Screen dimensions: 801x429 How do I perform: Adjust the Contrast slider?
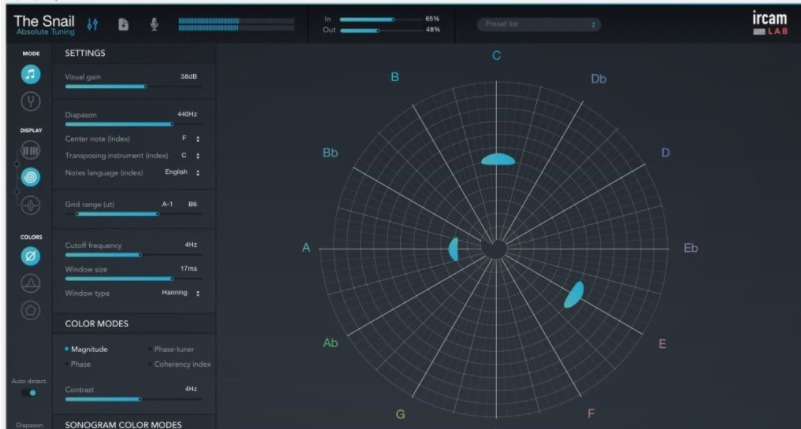(133, 399)
